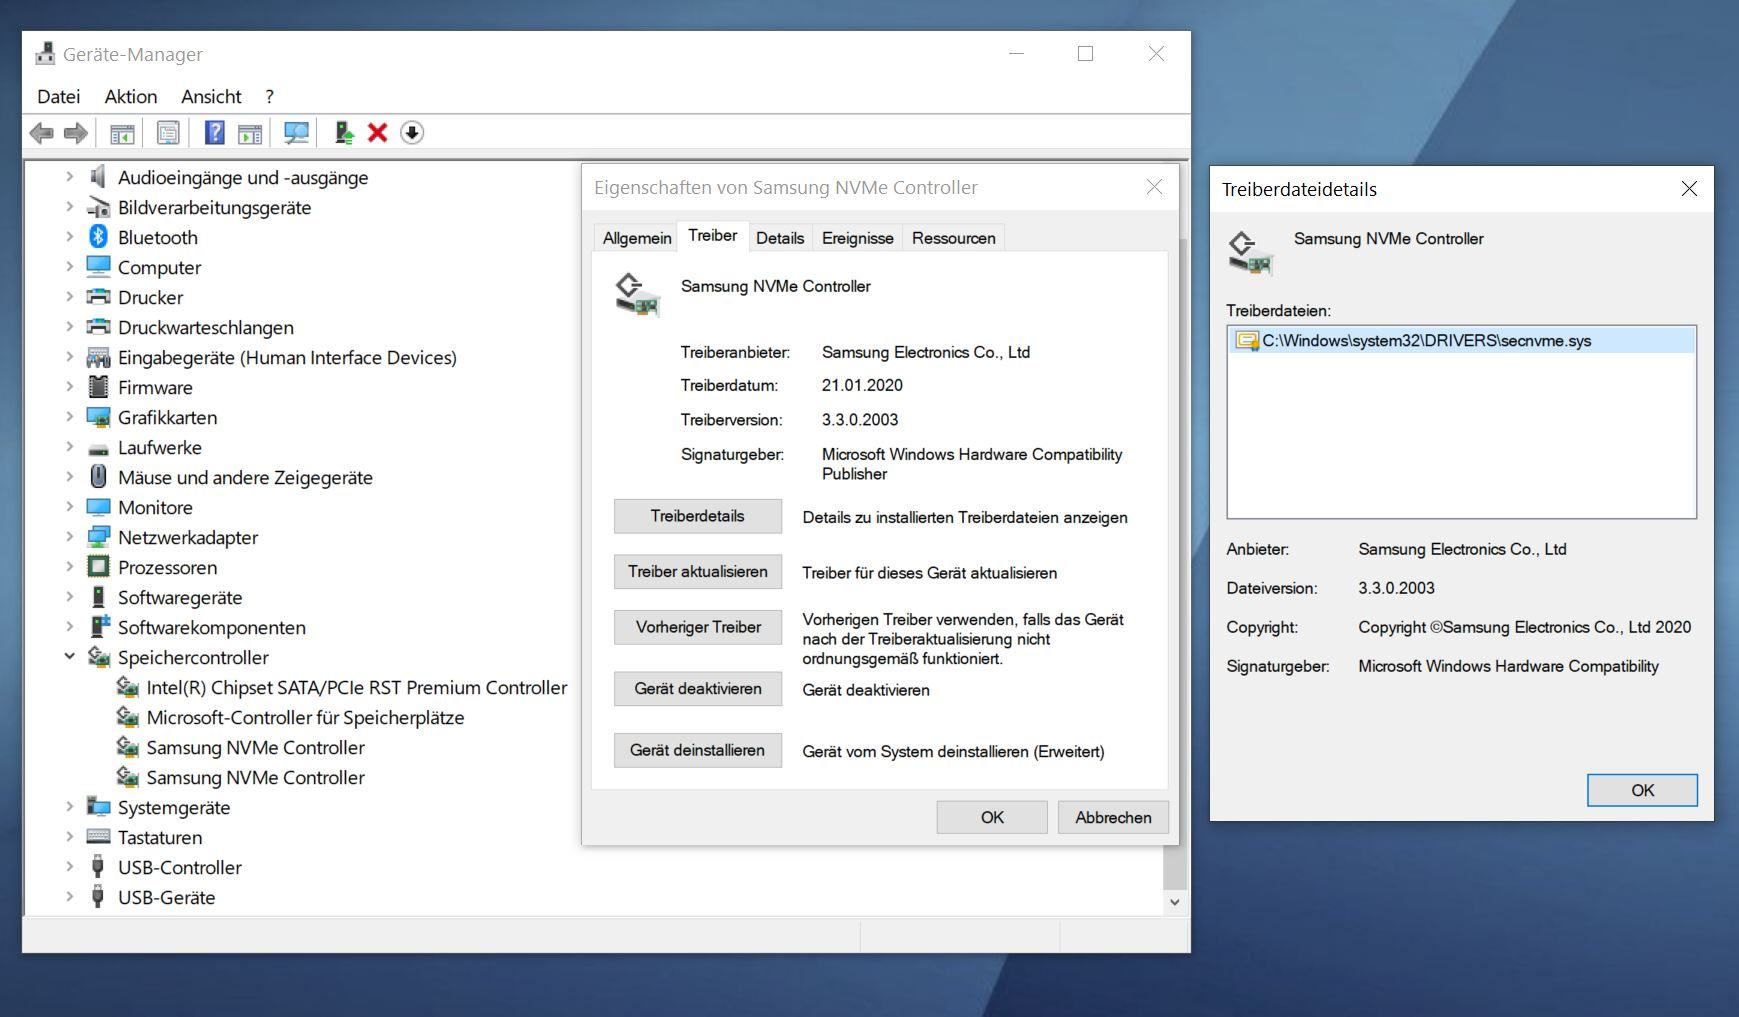
Task: Click the Forward arrow in Geräte-Manager toolbar
Action: click(75, 133)
